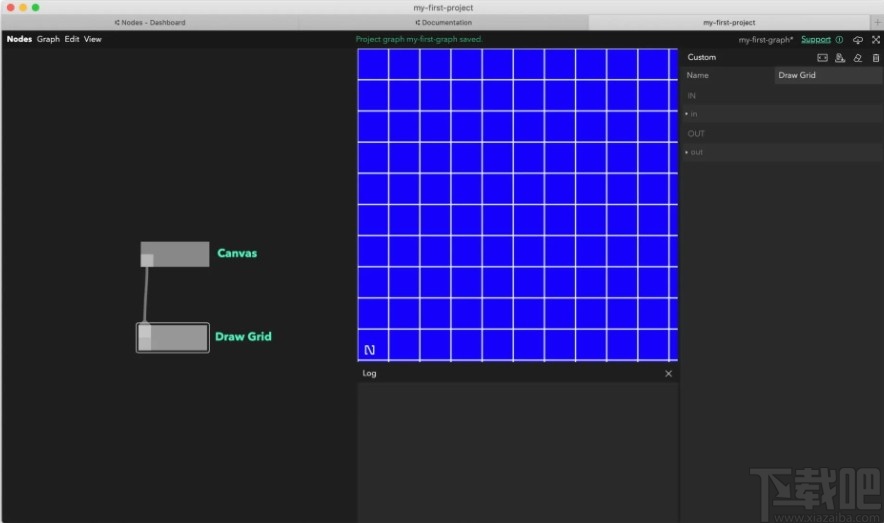
Task: Click the Custom inspector heading
Action: 701,57
